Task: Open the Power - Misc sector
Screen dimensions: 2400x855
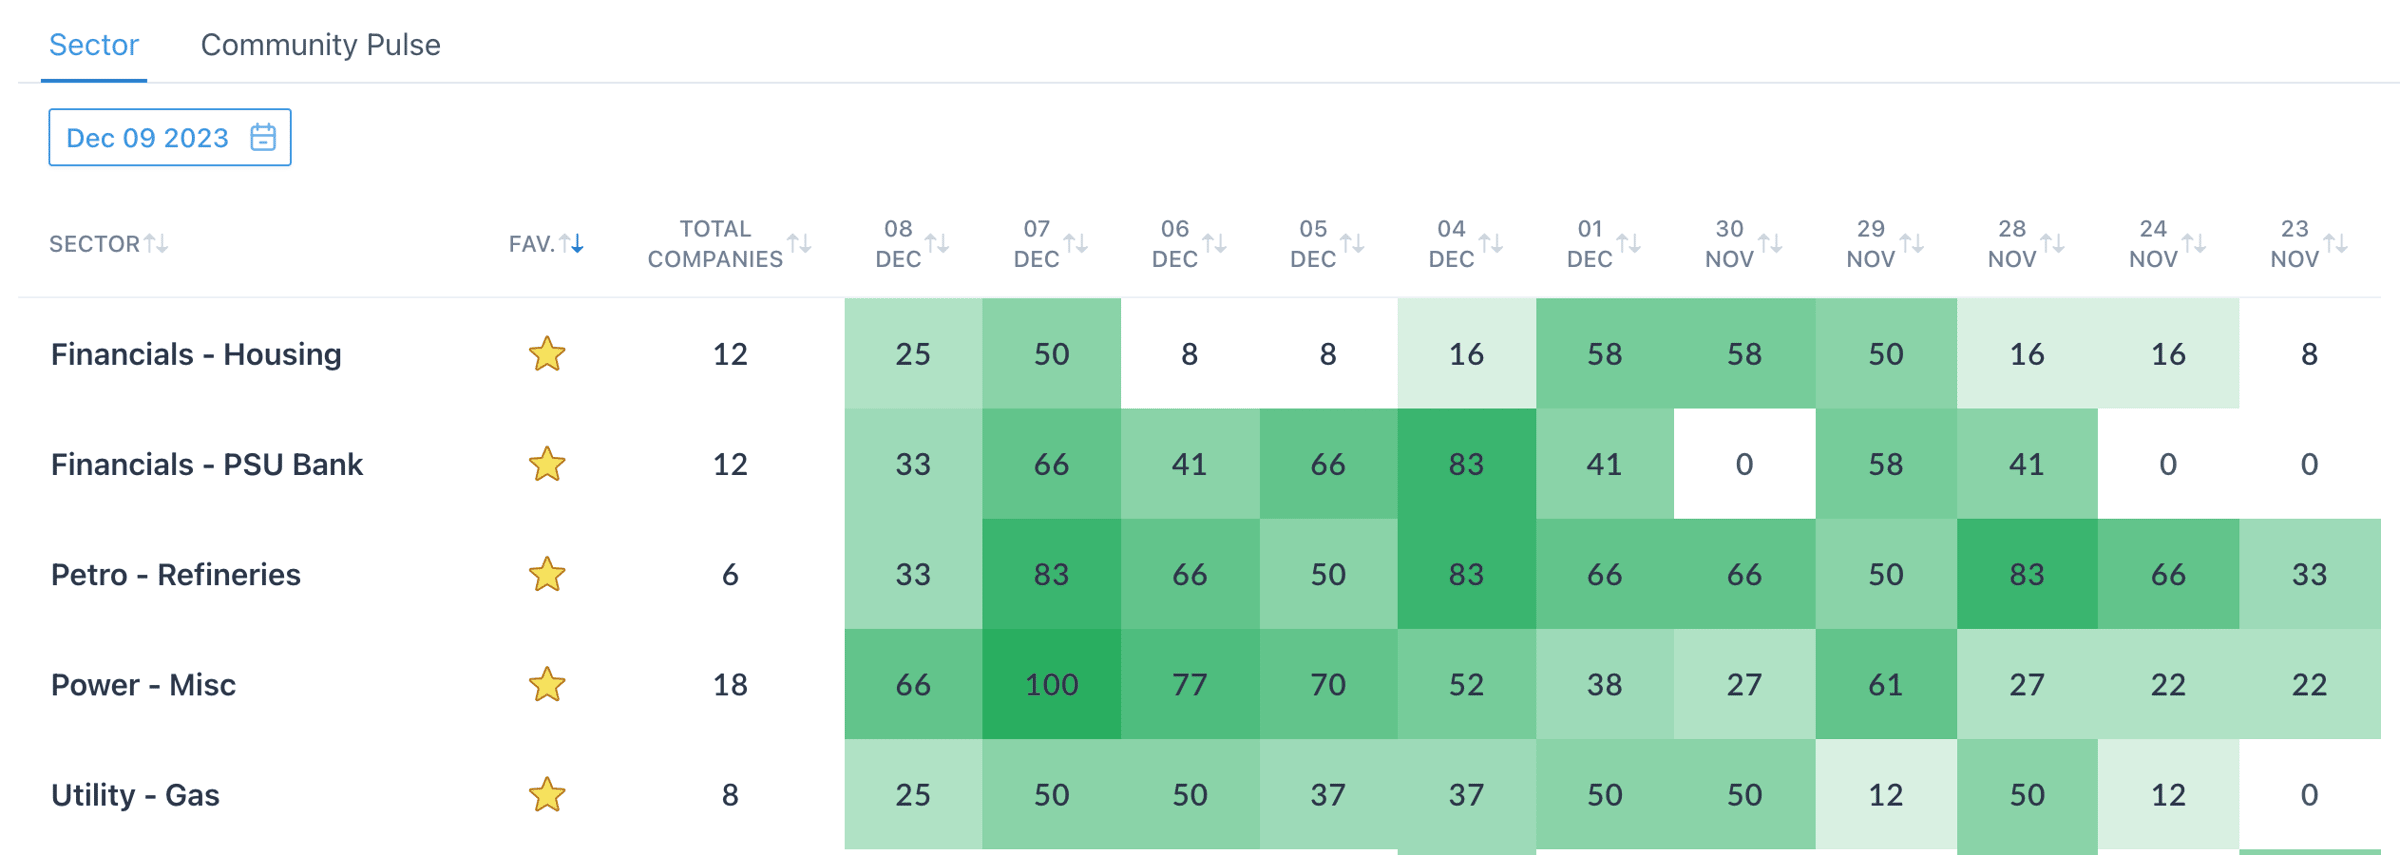Action: coord(144,685)
